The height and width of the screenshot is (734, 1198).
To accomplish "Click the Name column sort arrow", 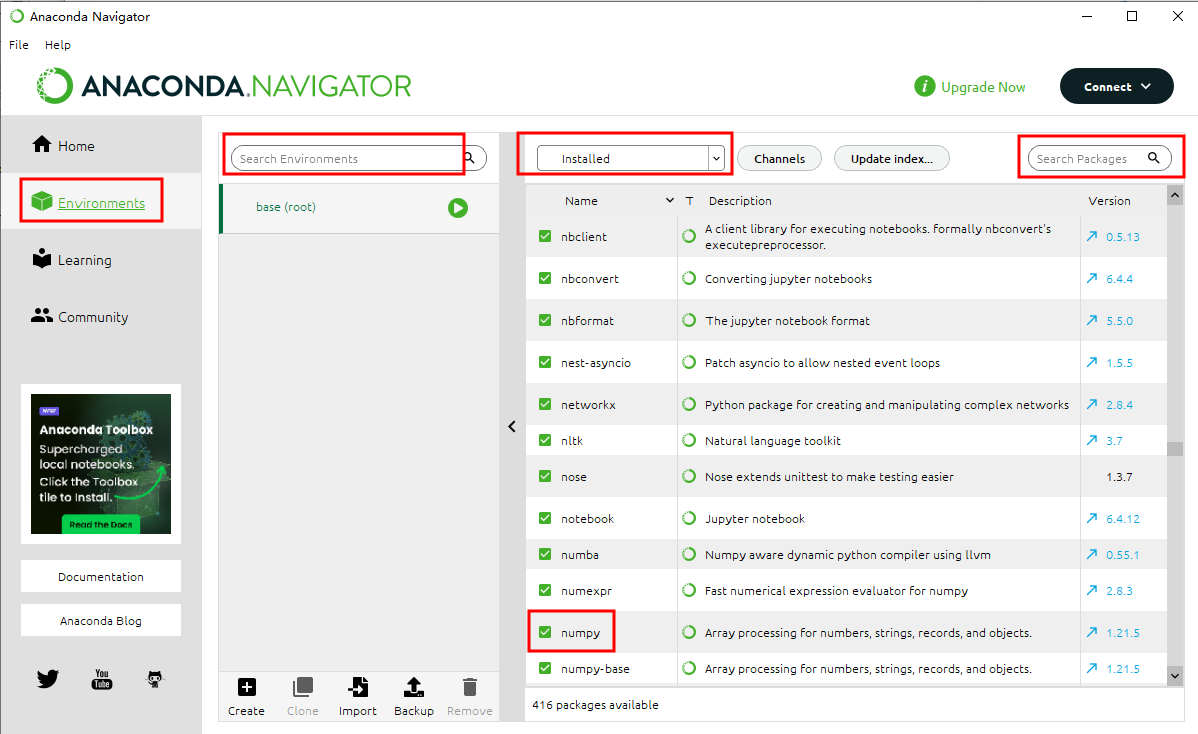I will tap(670, 200).
